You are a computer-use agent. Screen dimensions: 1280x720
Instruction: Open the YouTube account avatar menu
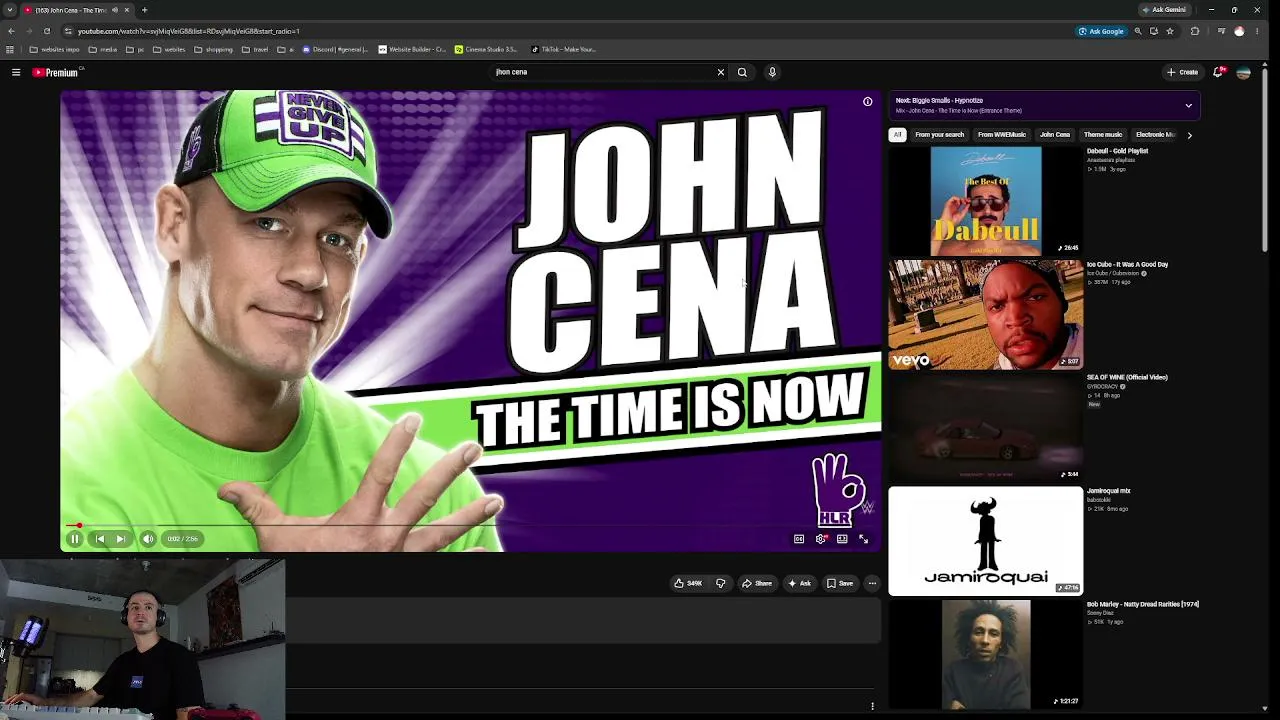pyautogui.click(x=1243, y=72)
